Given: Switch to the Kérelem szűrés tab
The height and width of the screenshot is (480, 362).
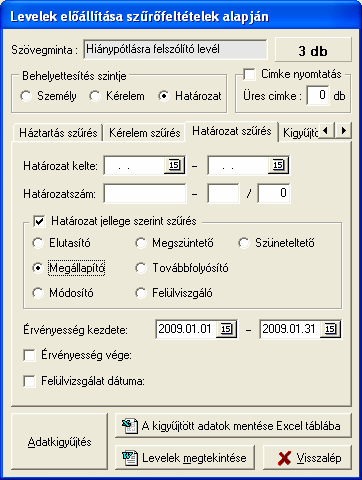Looking at the screenshot, I should (x=144, y=133).
